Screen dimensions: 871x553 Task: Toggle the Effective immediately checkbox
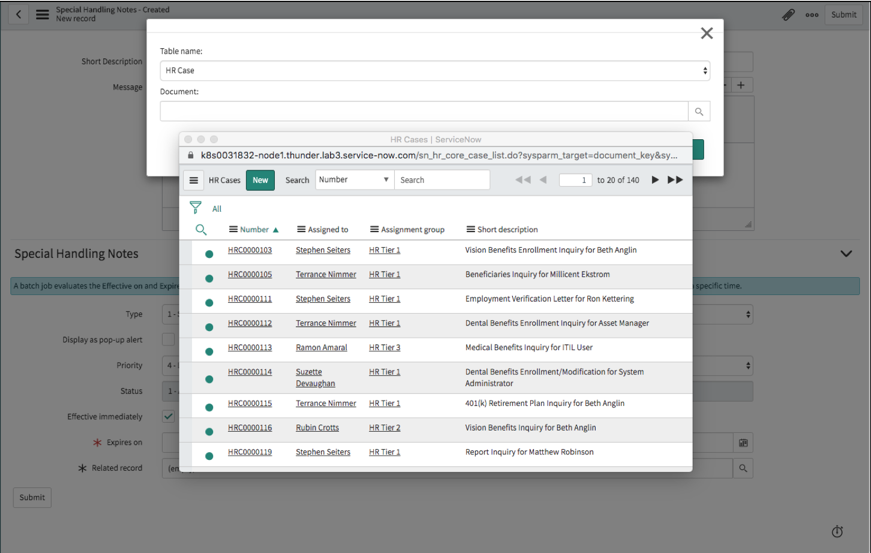(x=168, y=416)
